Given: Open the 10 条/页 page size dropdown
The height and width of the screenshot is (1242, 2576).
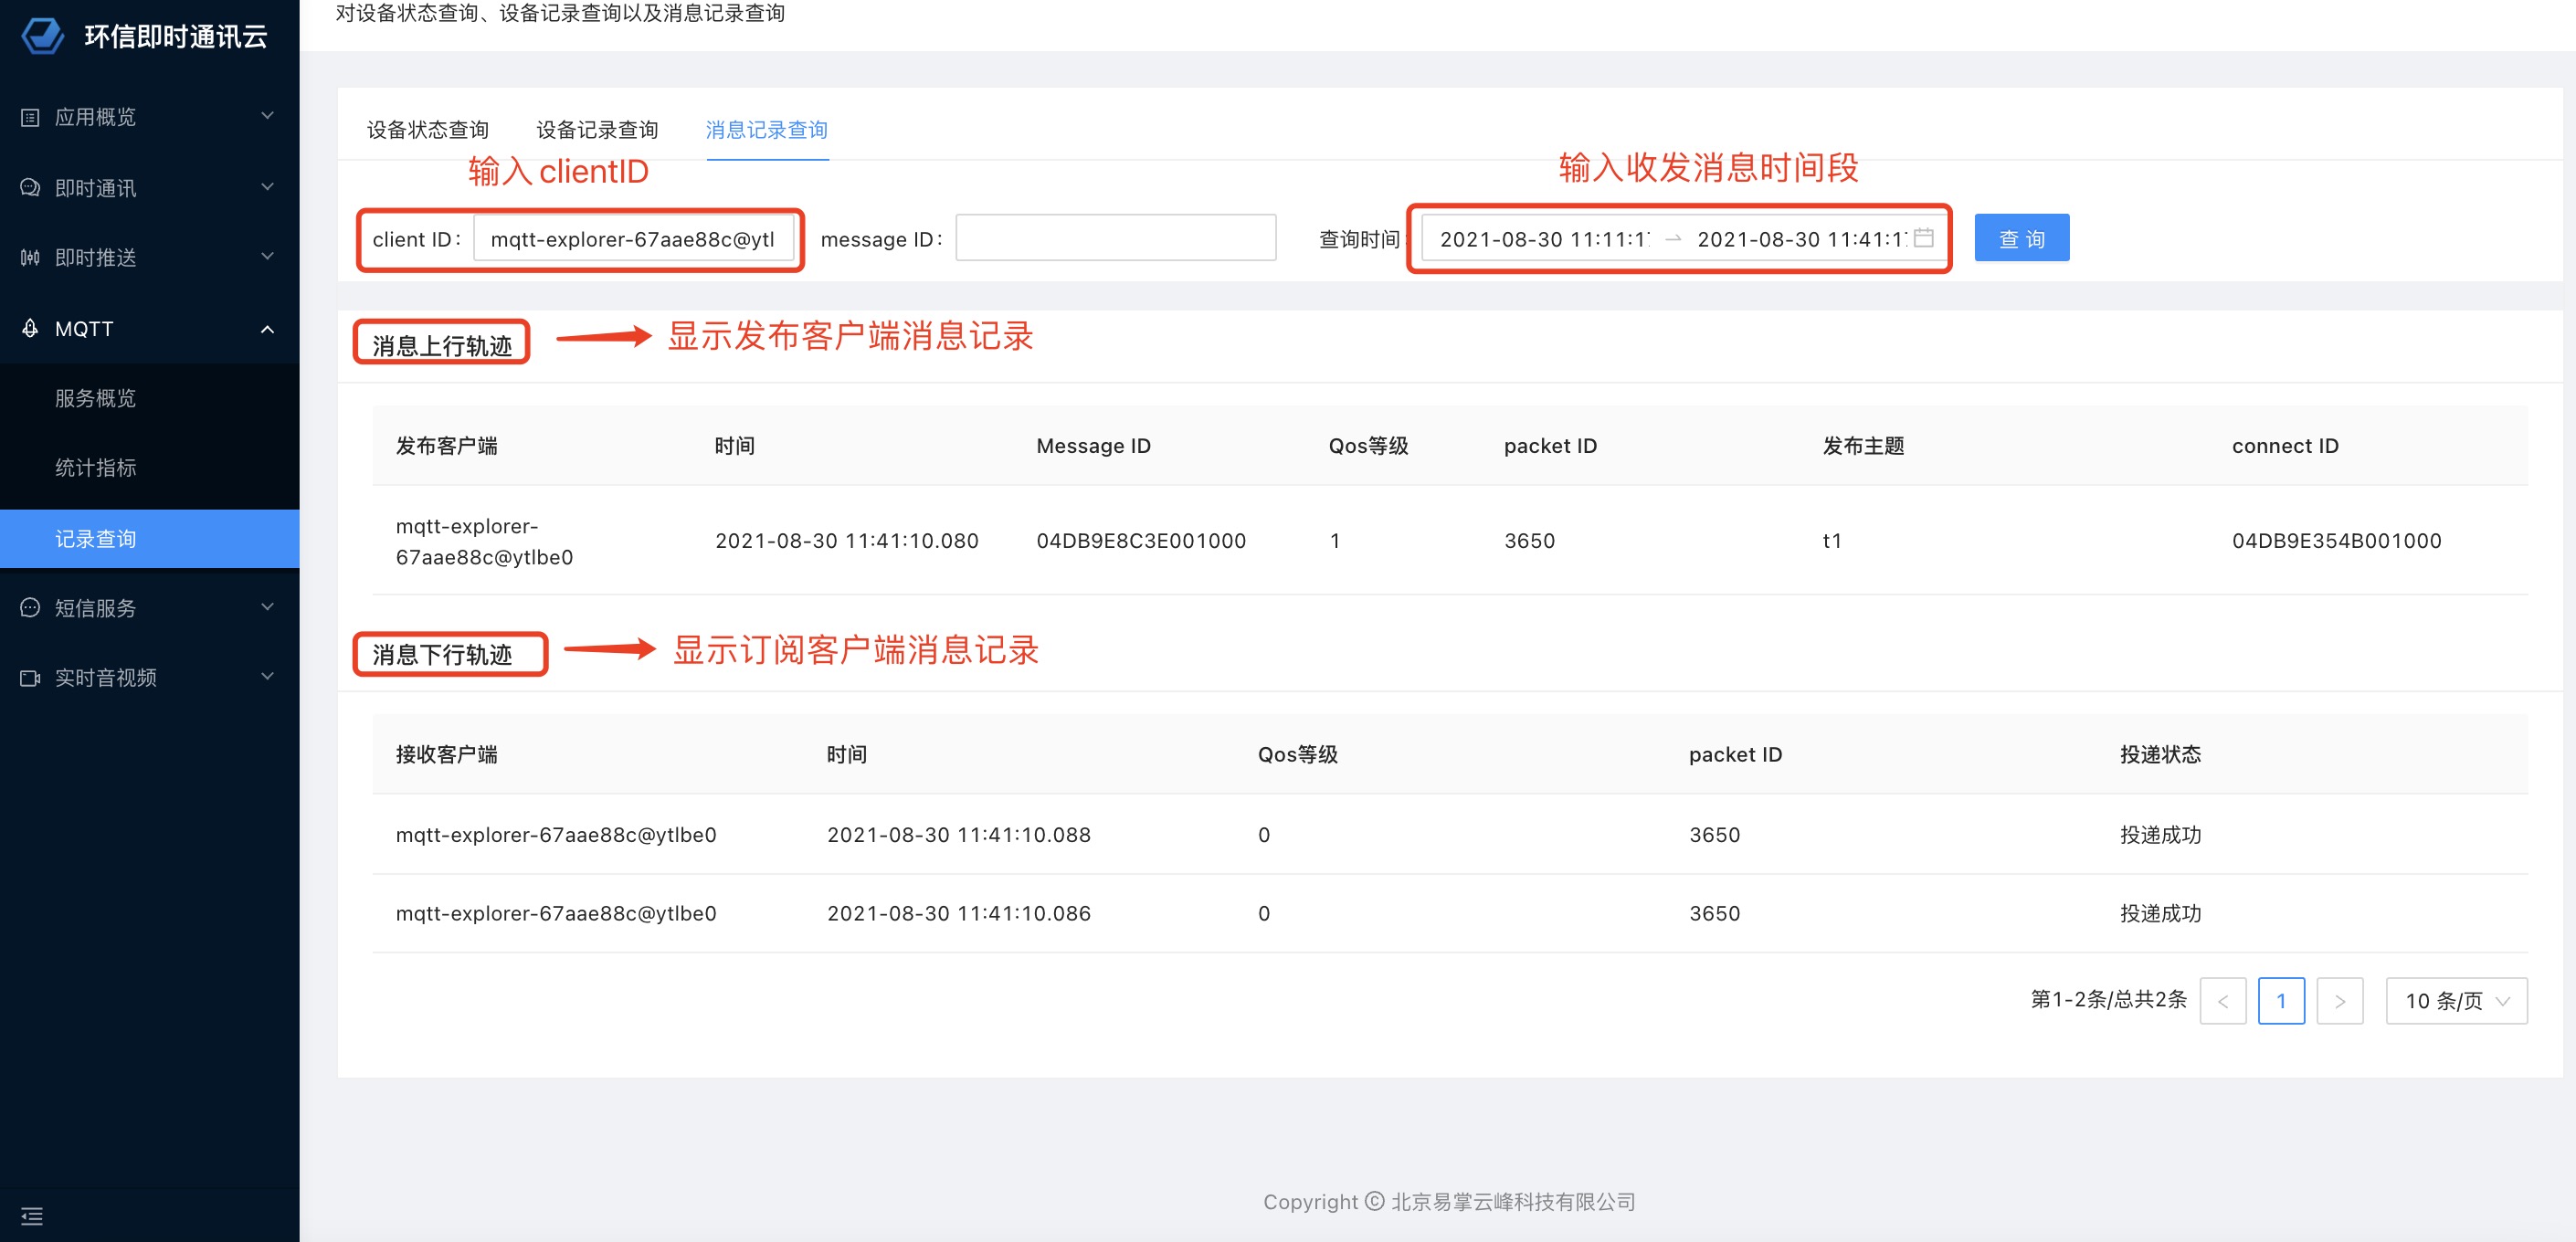Looking at the screenshot, I should point(2456,1001).
